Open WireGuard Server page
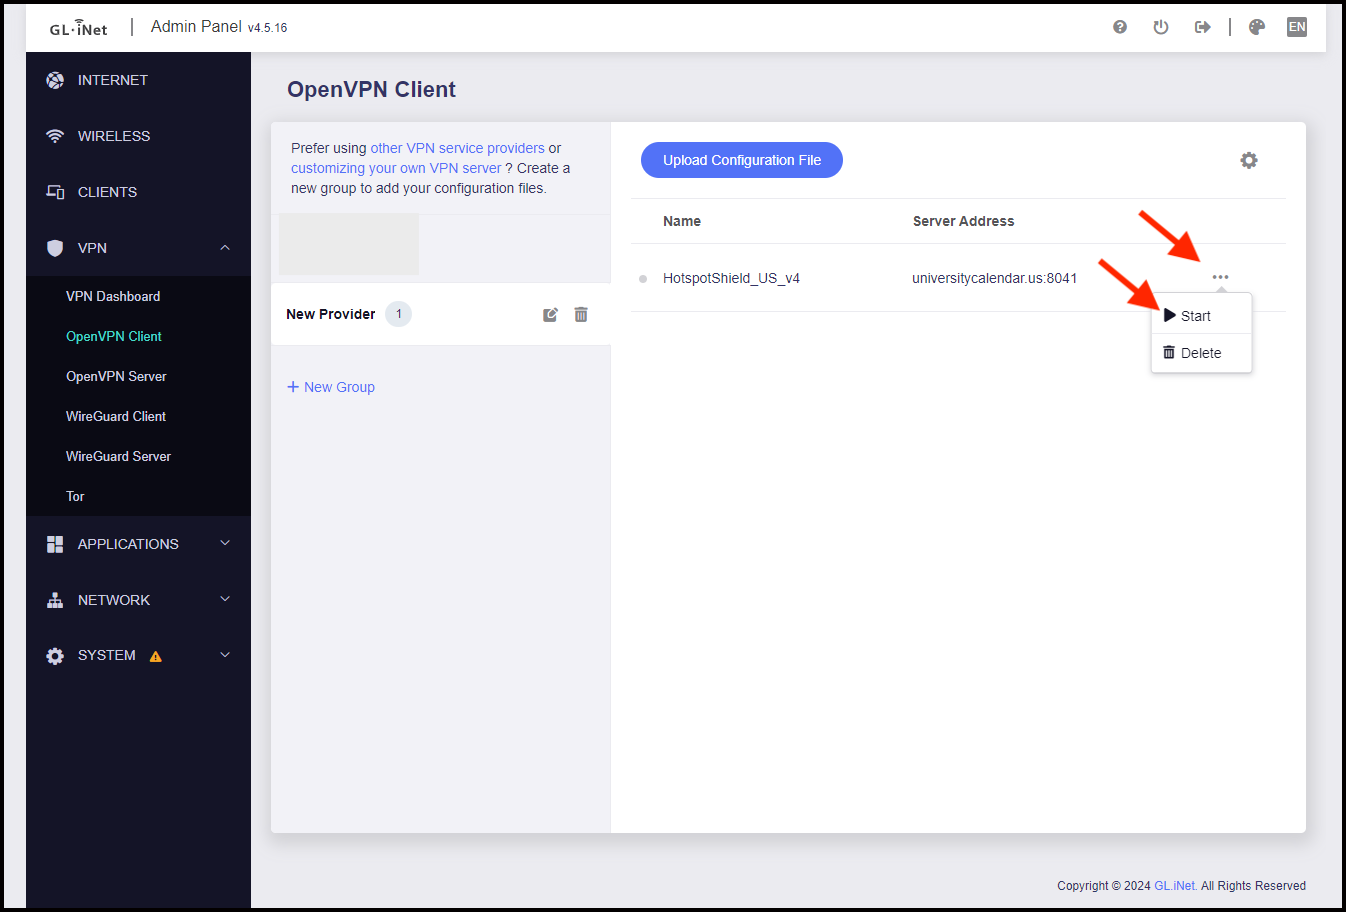This screenshot has width=1346, height=912. point(118,456)
